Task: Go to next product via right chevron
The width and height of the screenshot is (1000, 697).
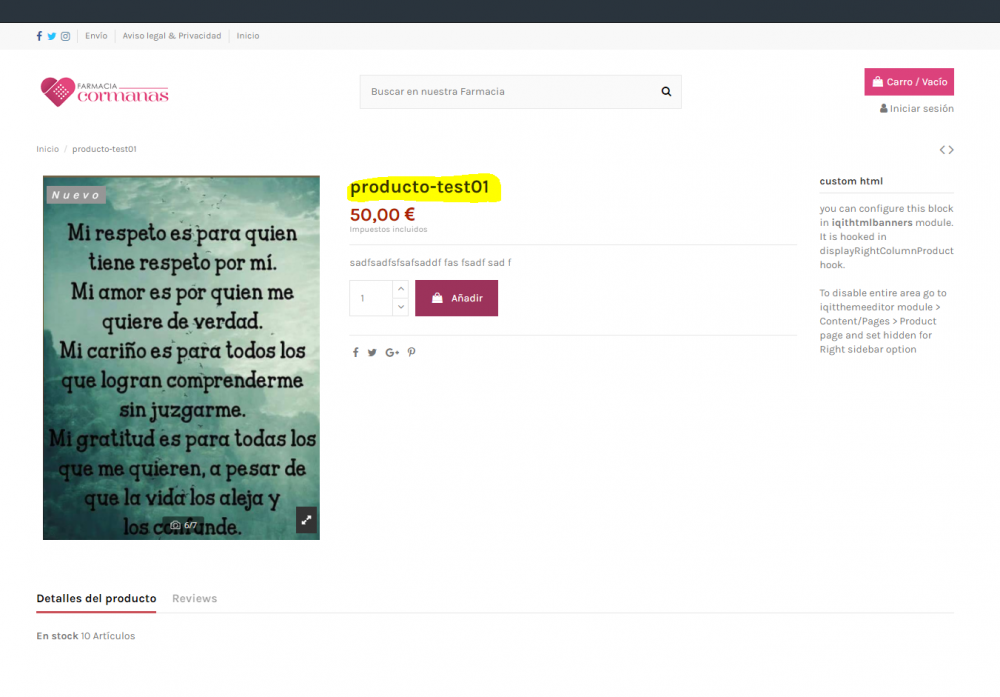Action: click(951, 149)
